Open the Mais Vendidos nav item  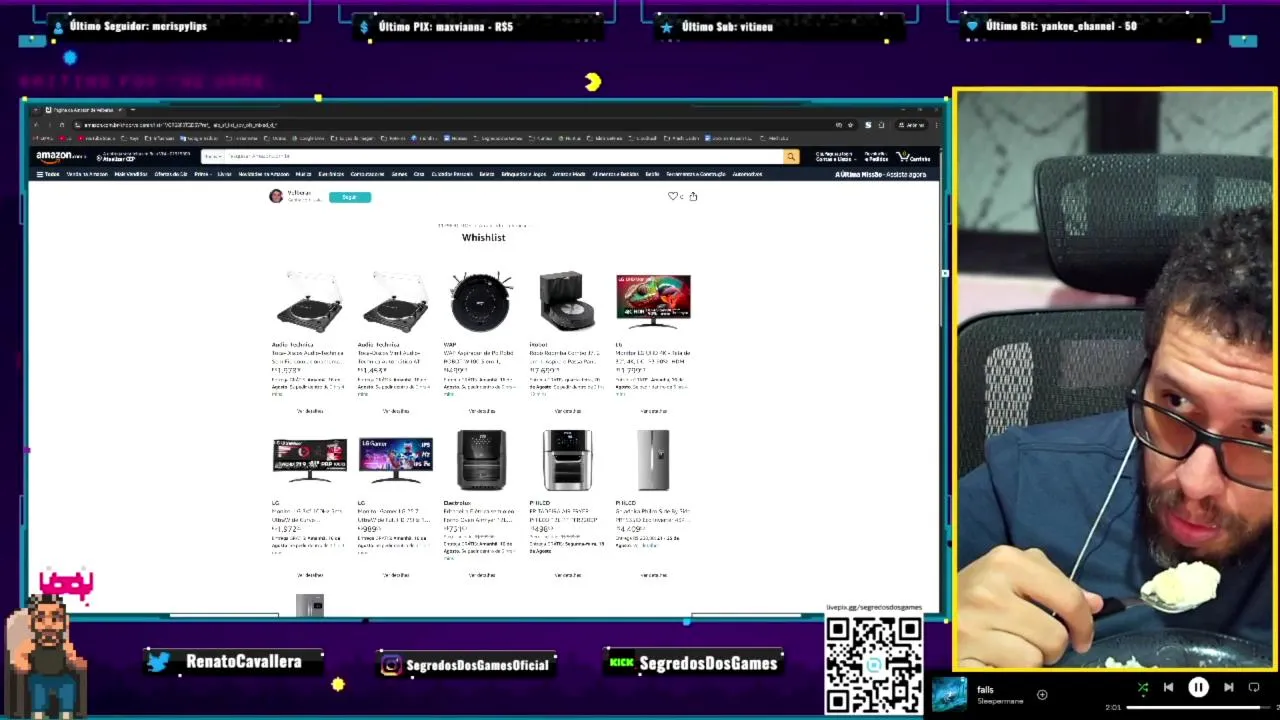pos(130,174)
